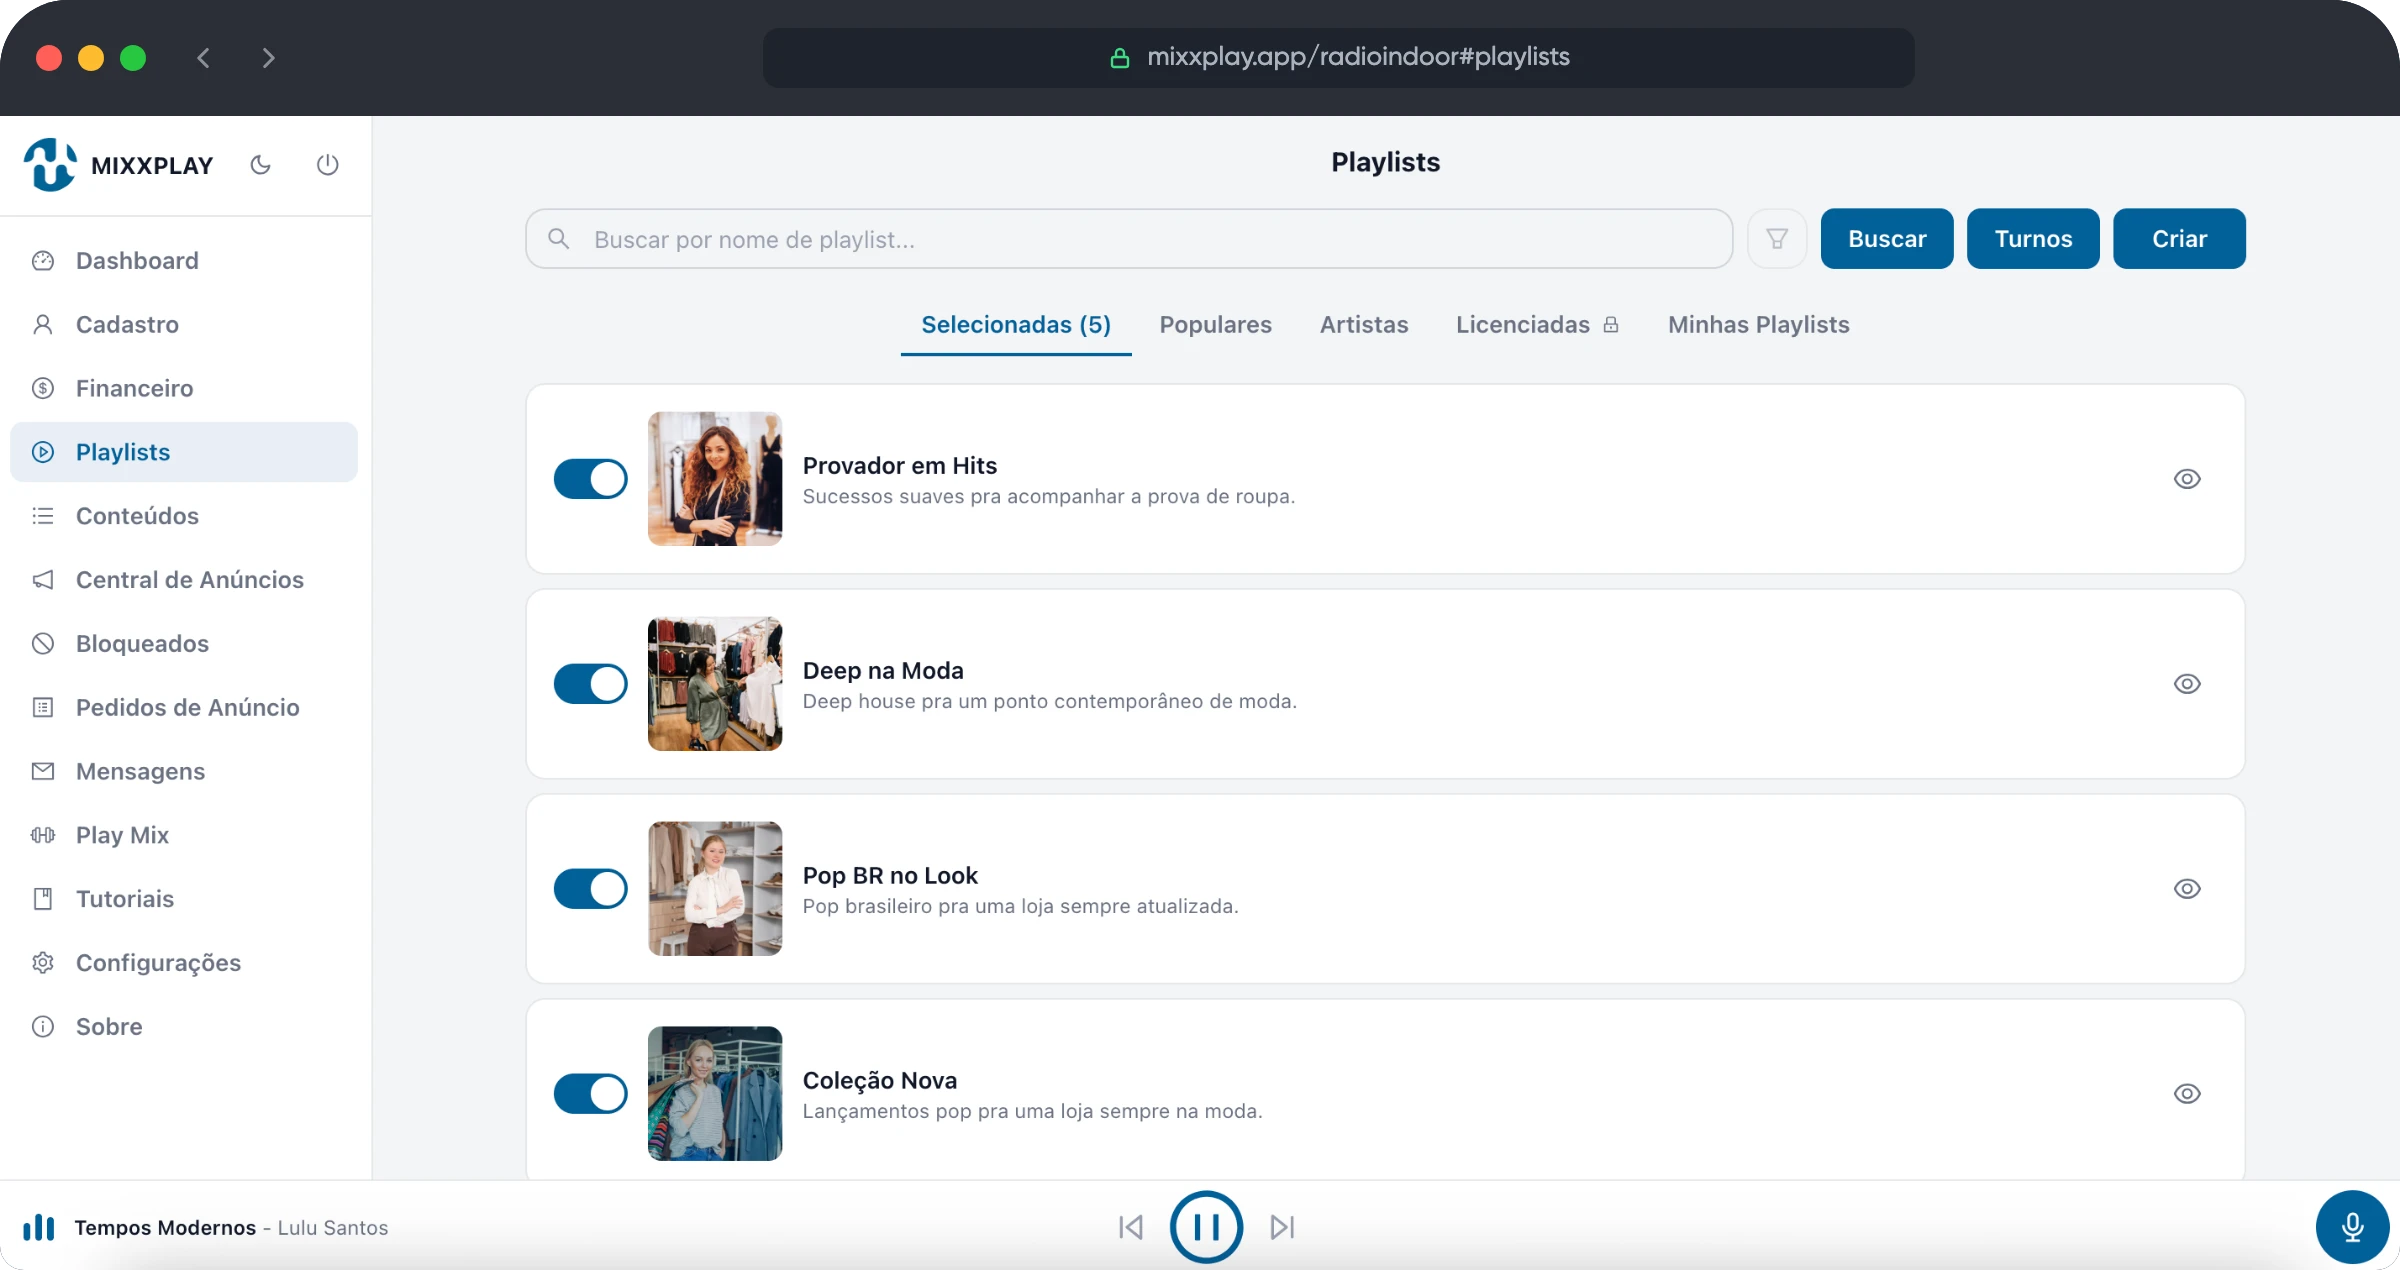The width and height of the screenshot is (2400, 1270).
Task: Open Play Mix from sidebar
Action: click(x=184, y=835)
